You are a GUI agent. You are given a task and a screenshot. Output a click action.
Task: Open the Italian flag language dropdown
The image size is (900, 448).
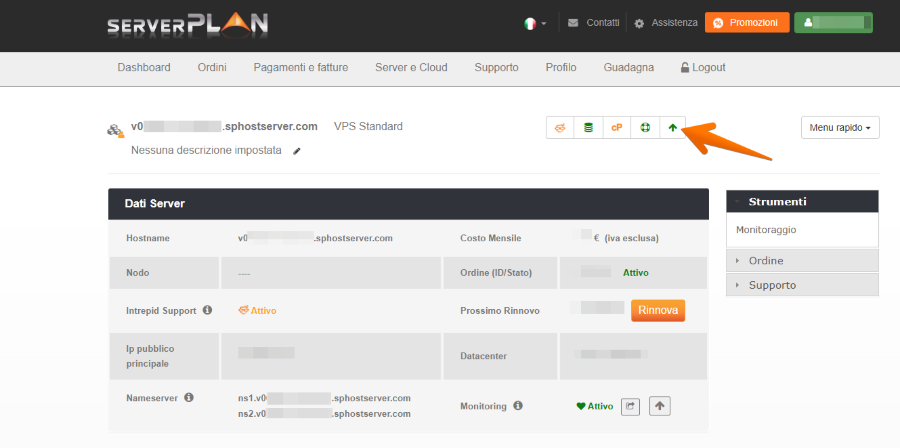pyautogui.click(x=535, y=22)
